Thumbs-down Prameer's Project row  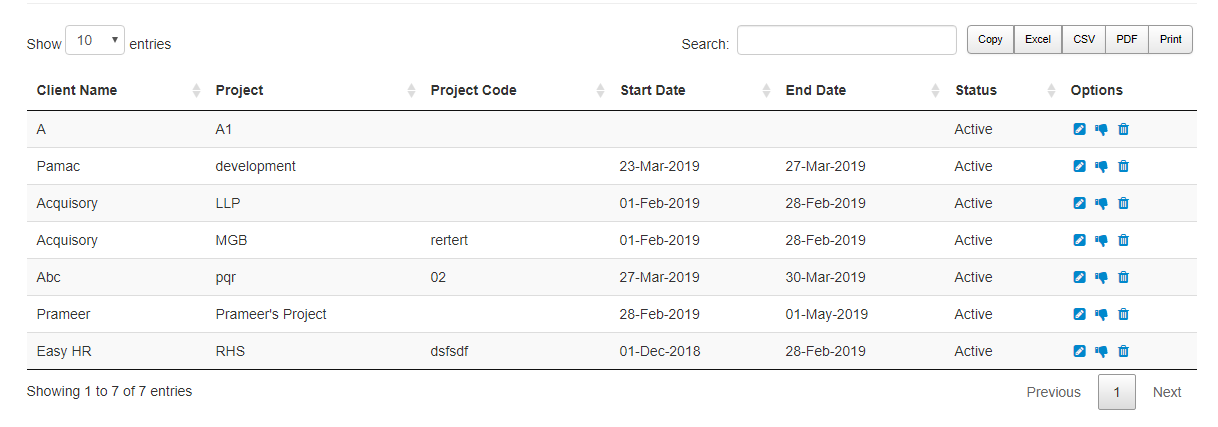tap(1101, 314)
